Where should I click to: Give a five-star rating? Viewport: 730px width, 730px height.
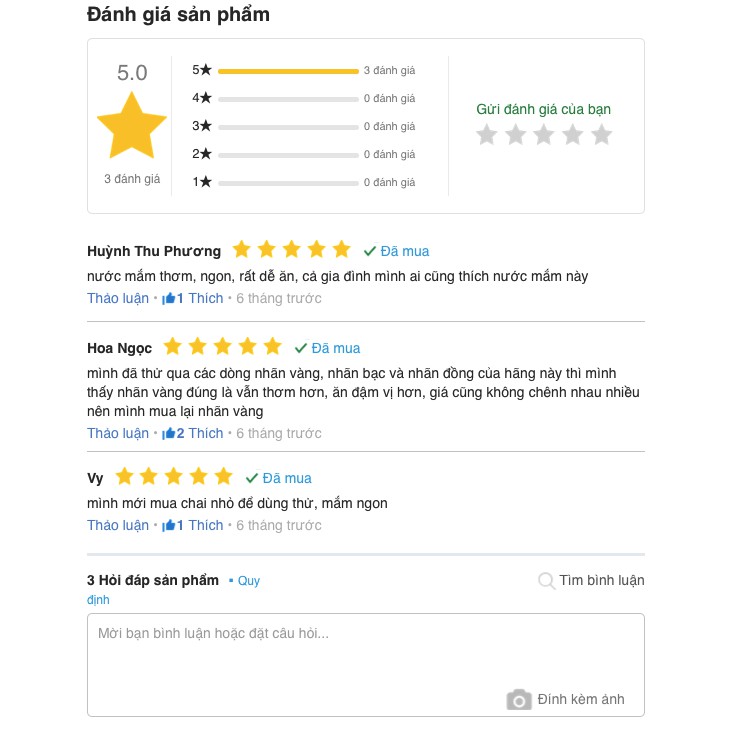pyautogui.click(x=601, y=135)
